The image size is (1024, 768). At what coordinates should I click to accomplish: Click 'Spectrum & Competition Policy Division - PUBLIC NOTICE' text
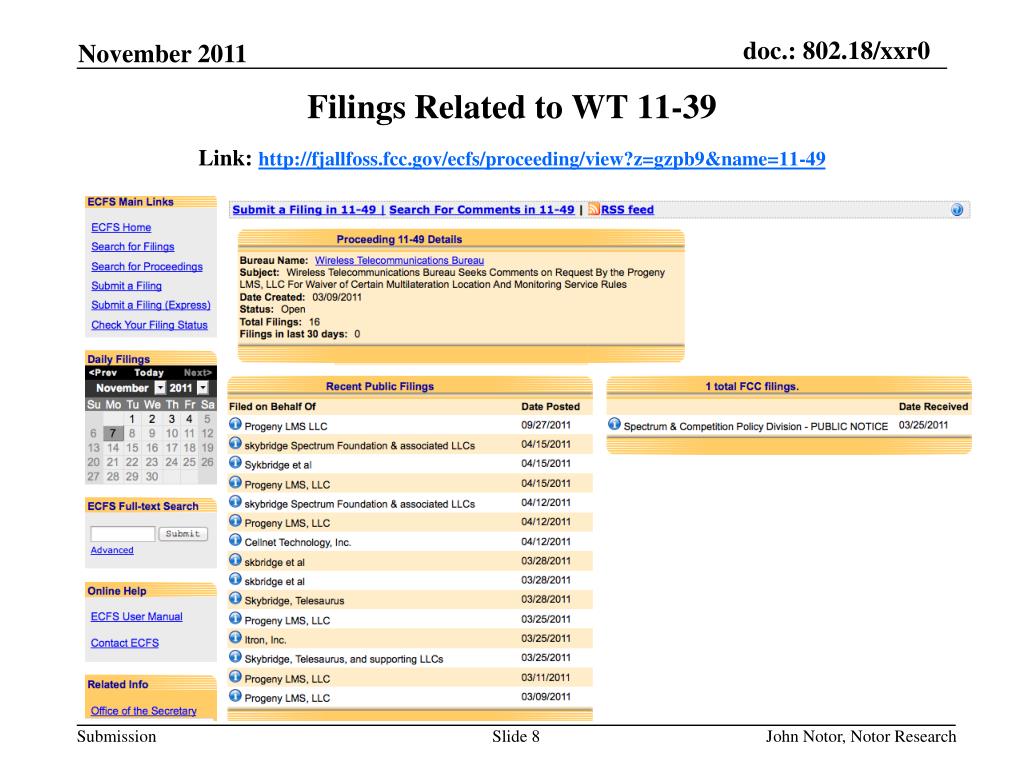[x=756, y=426]
